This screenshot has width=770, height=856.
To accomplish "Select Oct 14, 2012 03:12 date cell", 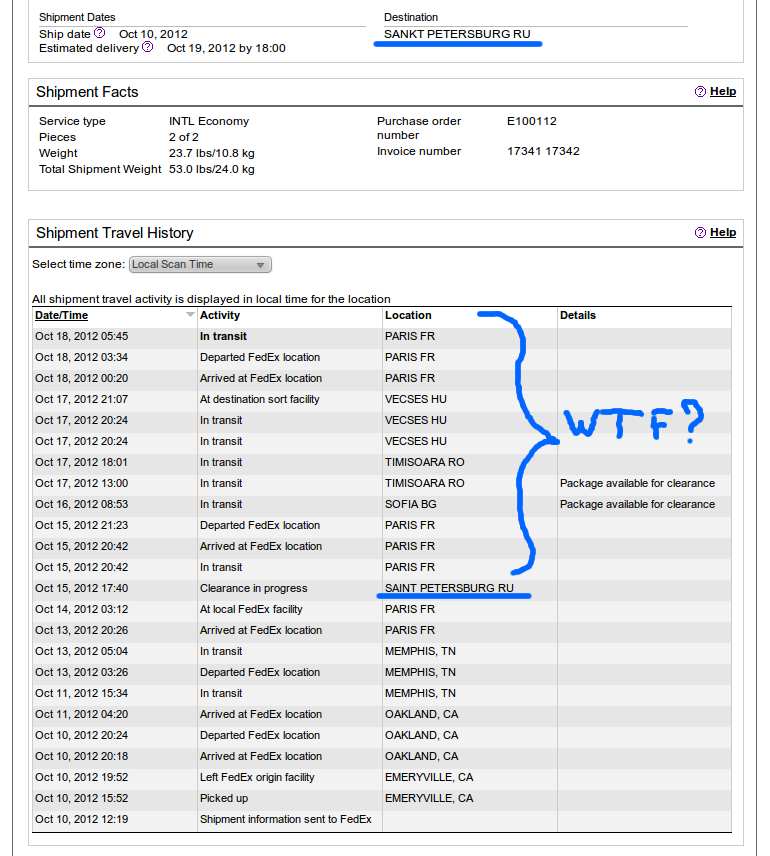I will tap(81, 609).
